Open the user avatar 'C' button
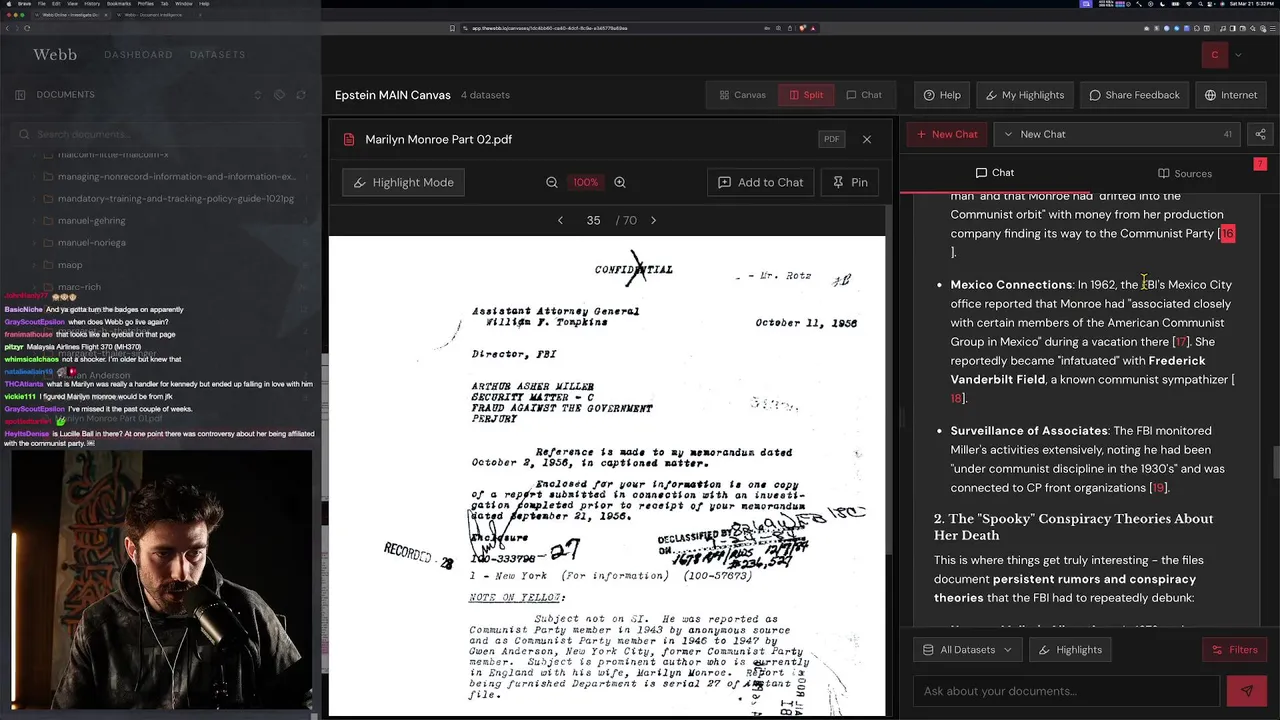The height and width of the screenshot is (720, 1280). tap(1215, 55)
